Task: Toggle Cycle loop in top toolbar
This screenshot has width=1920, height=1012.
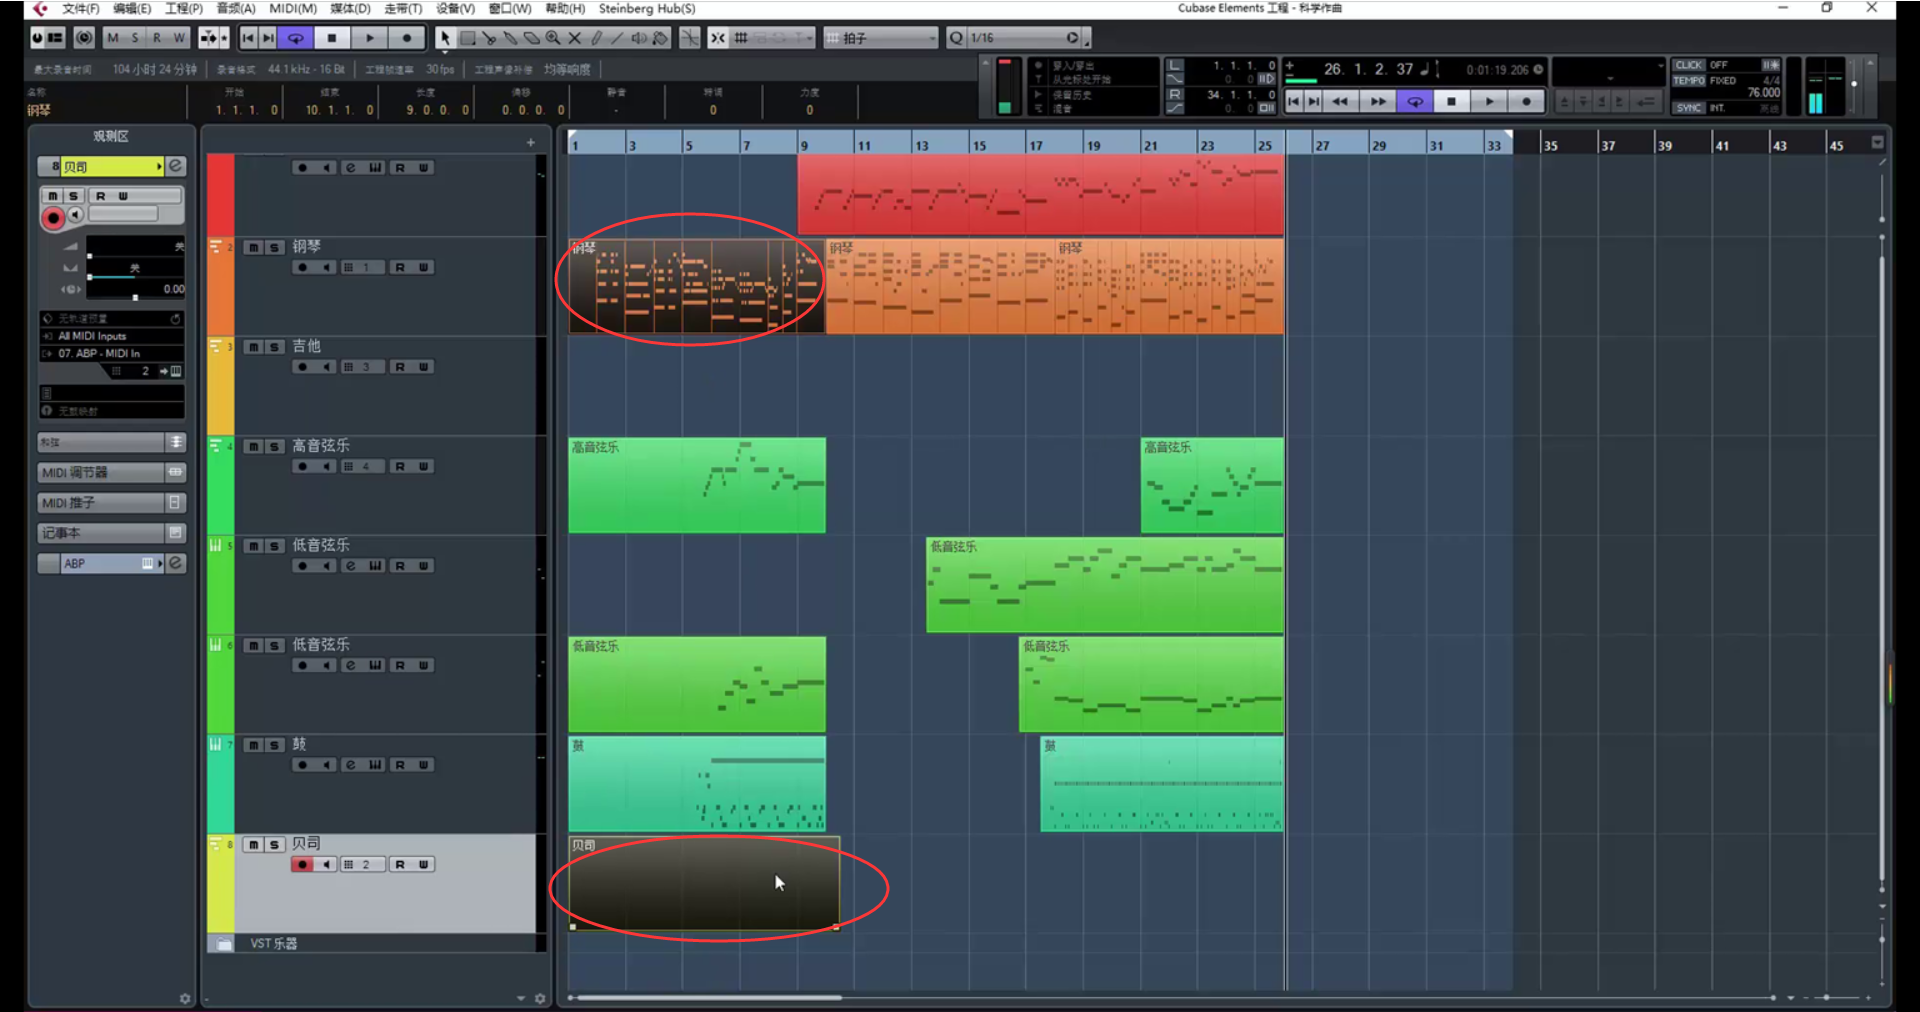Action: coord(296,38)
